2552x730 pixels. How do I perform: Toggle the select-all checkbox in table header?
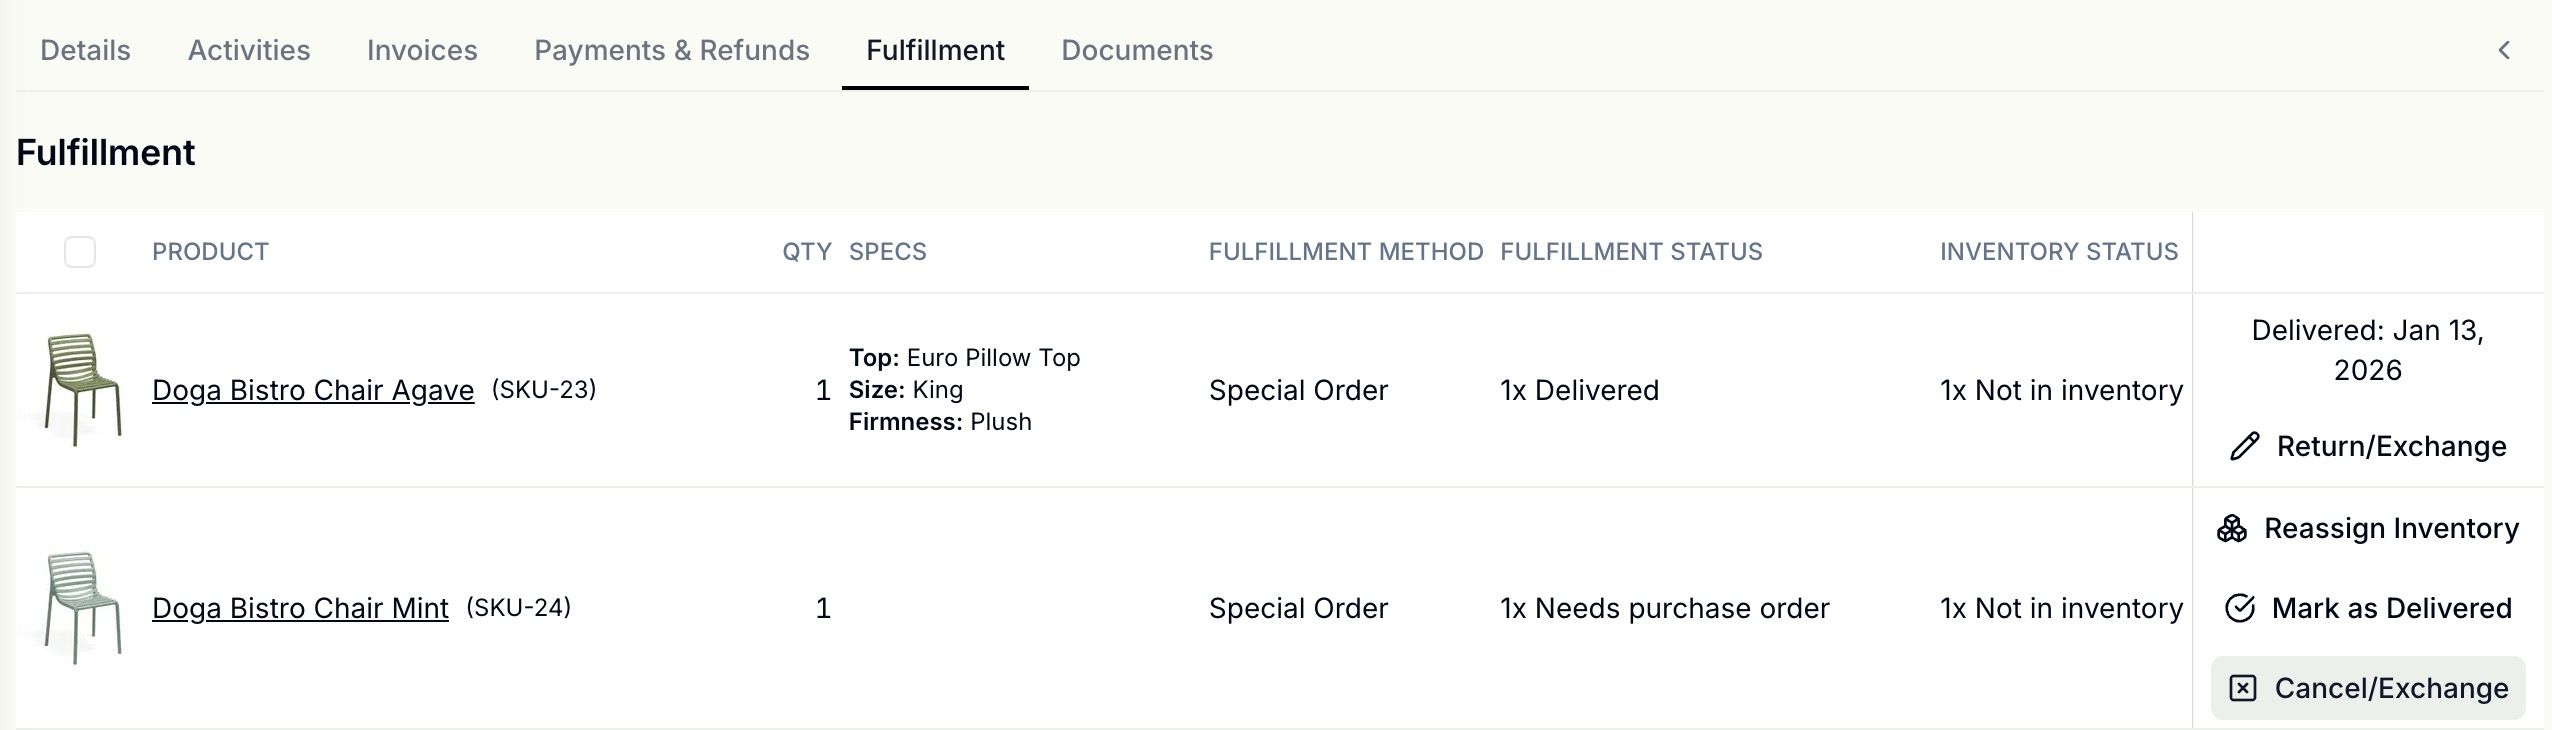(x=80, y=252)
